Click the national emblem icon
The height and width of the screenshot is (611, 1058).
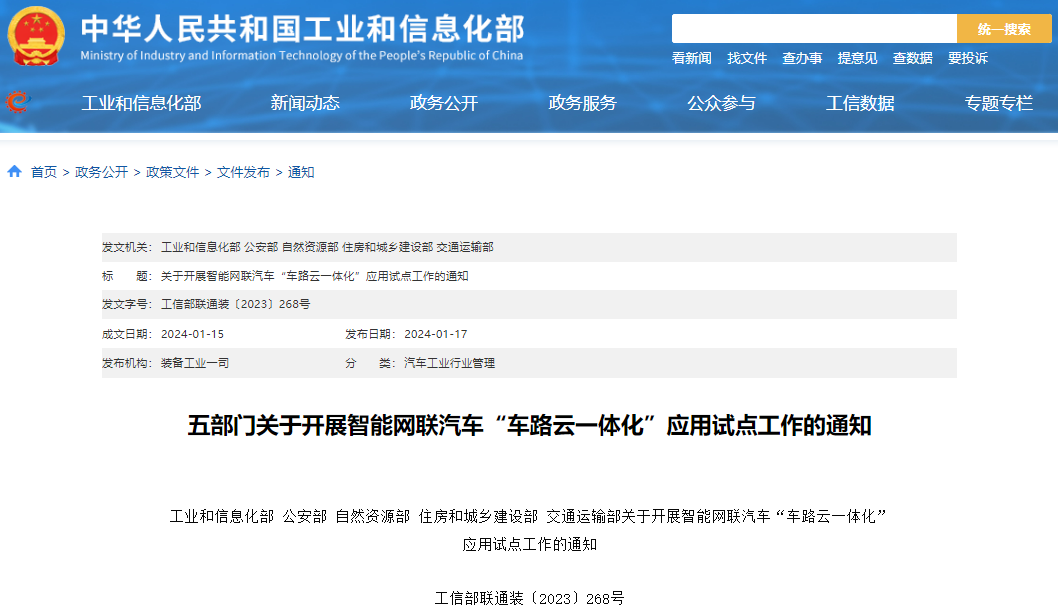34,36
